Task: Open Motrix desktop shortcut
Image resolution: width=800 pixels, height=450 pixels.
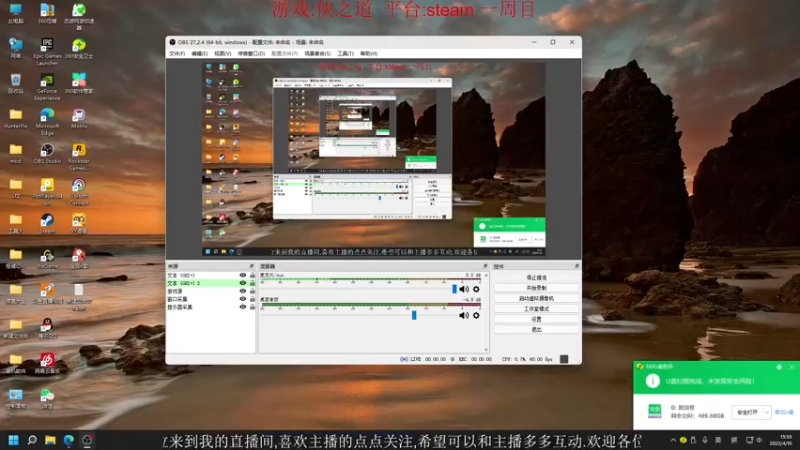Action: pos(79,118)
